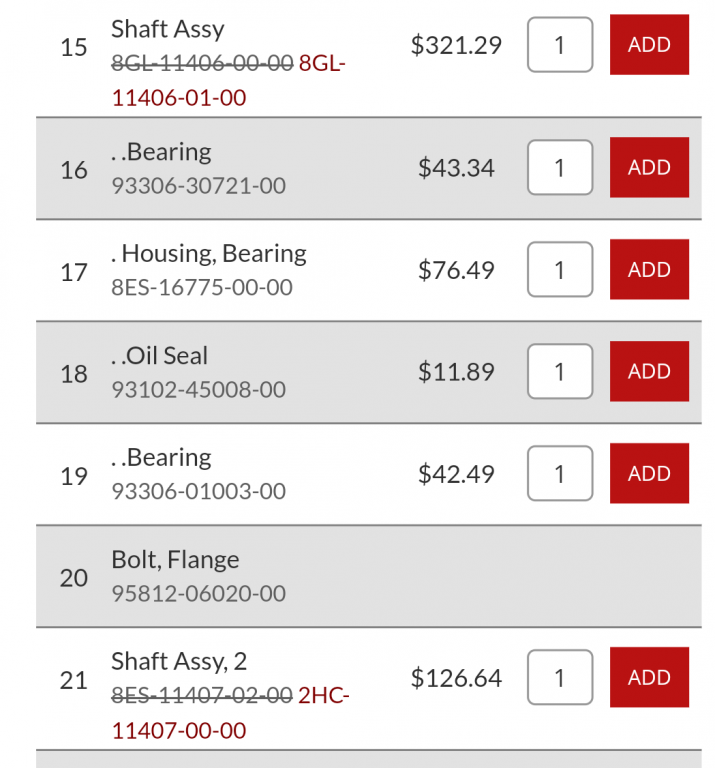The width and height of the screenshot is (715, 768).
Task: Focus the quantity box for the $43.34 Bearing
Action: coord(560,168)
